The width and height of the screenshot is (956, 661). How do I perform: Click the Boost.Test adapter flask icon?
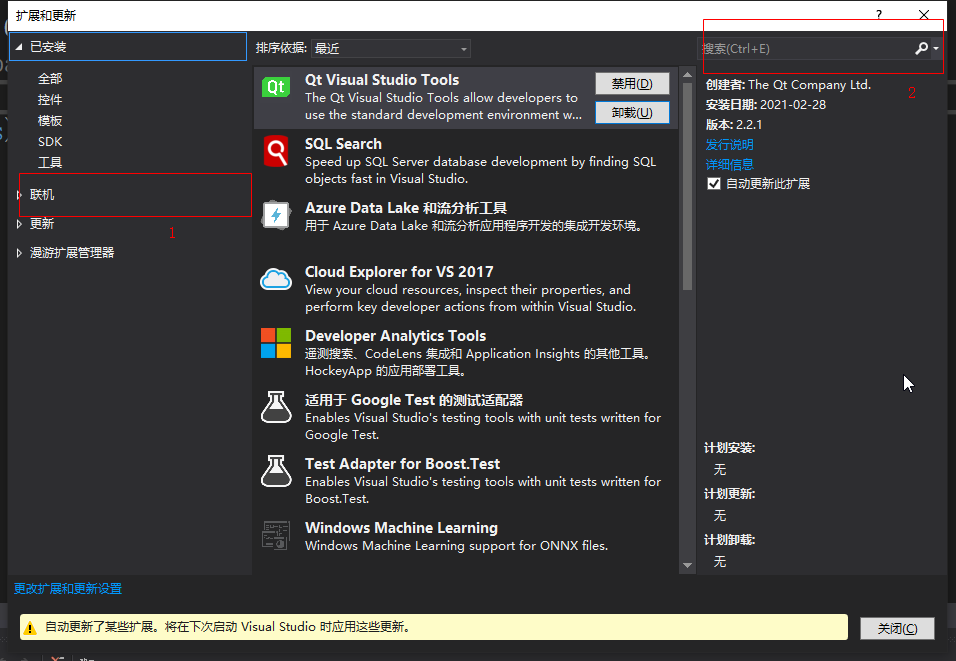coord(276,471)
